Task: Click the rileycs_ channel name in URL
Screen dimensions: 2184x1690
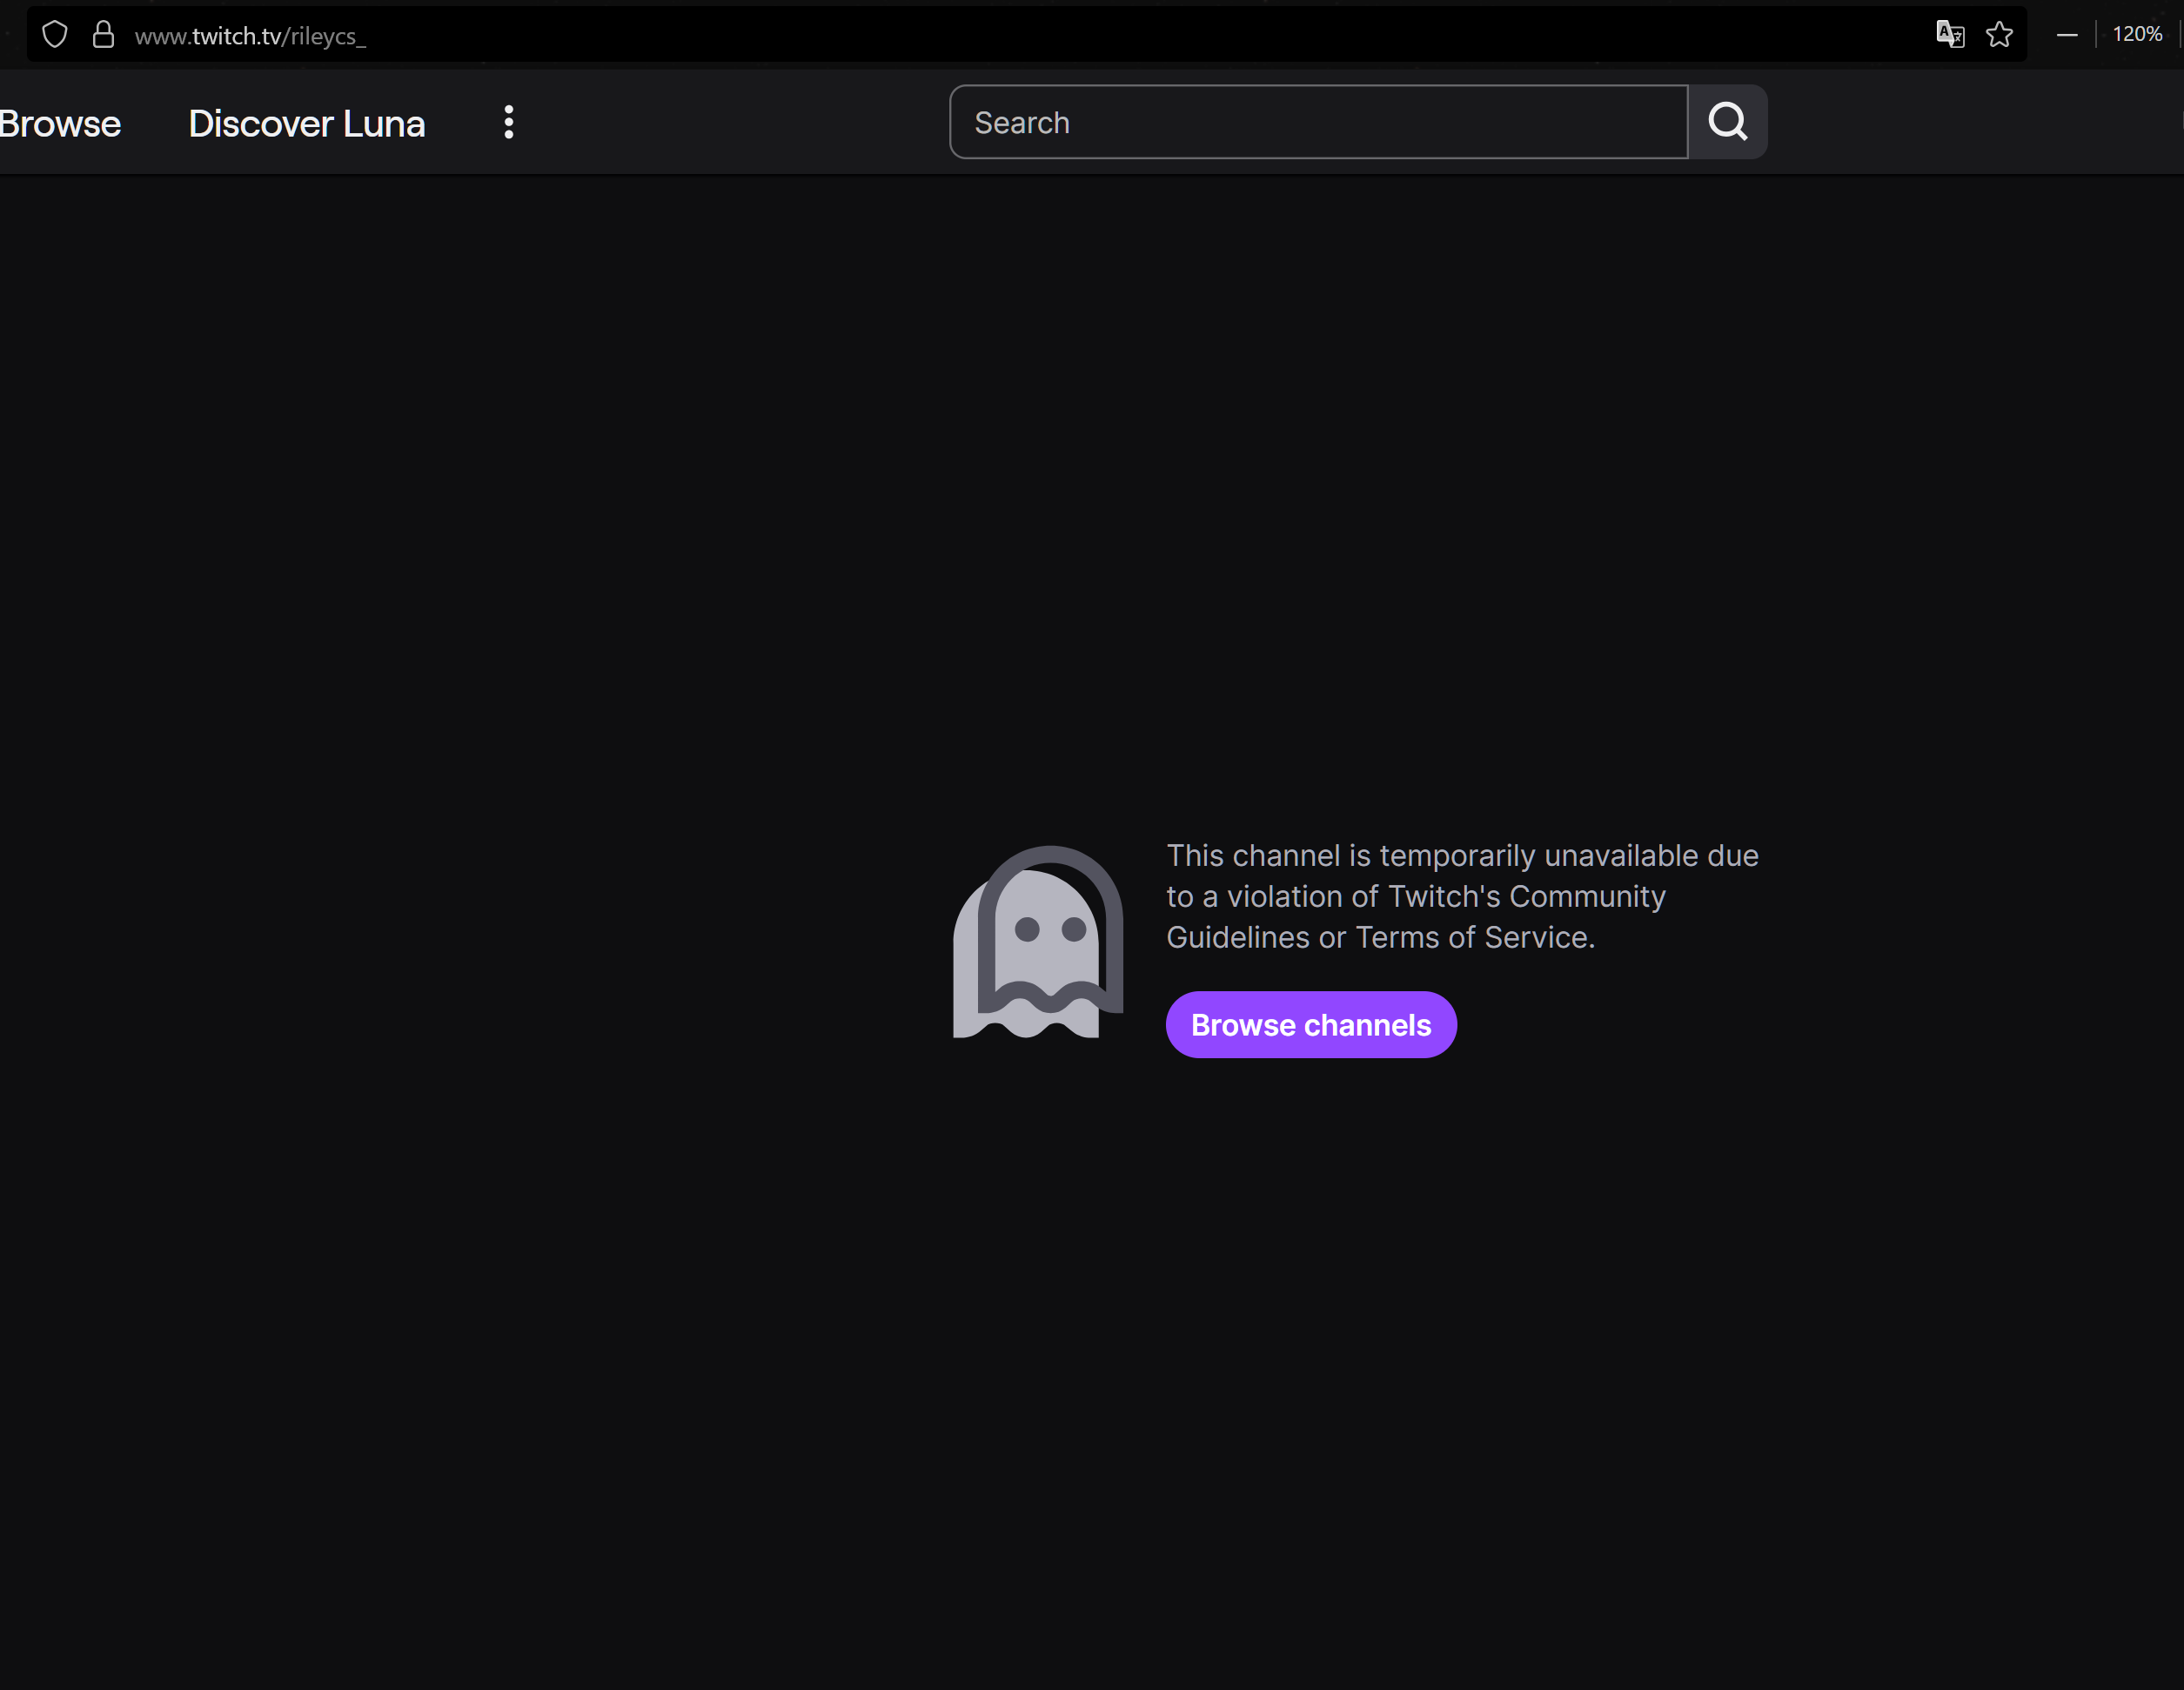Action: (x=328, y=37)
